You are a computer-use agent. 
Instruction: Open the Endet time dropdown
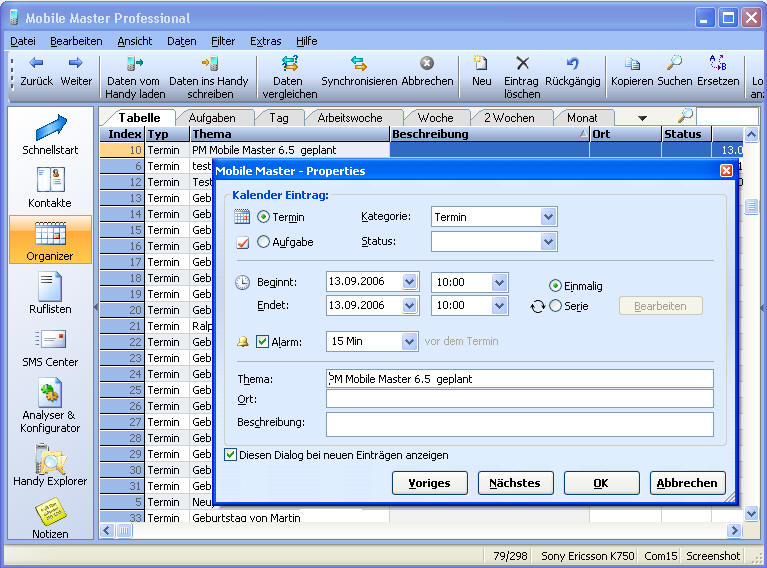(x=499, y=305)
